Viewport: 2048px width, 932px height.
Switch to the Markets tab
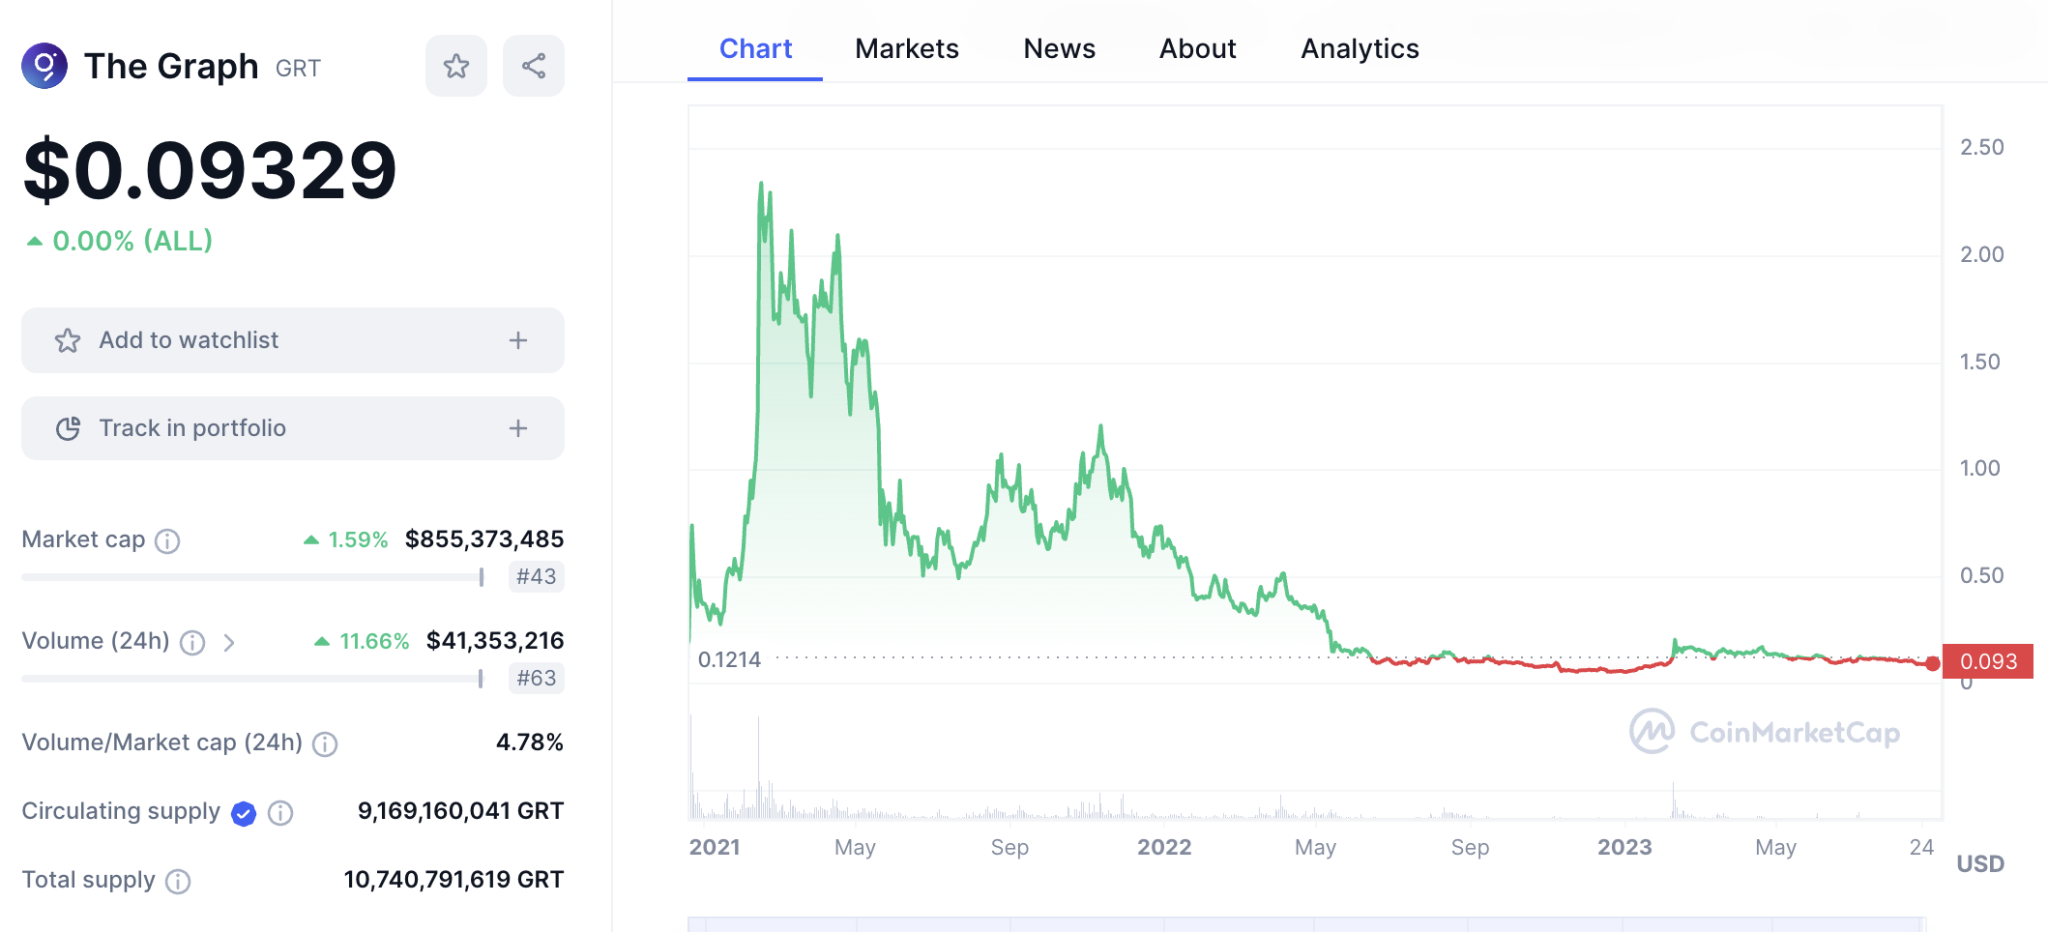(906, 48)
